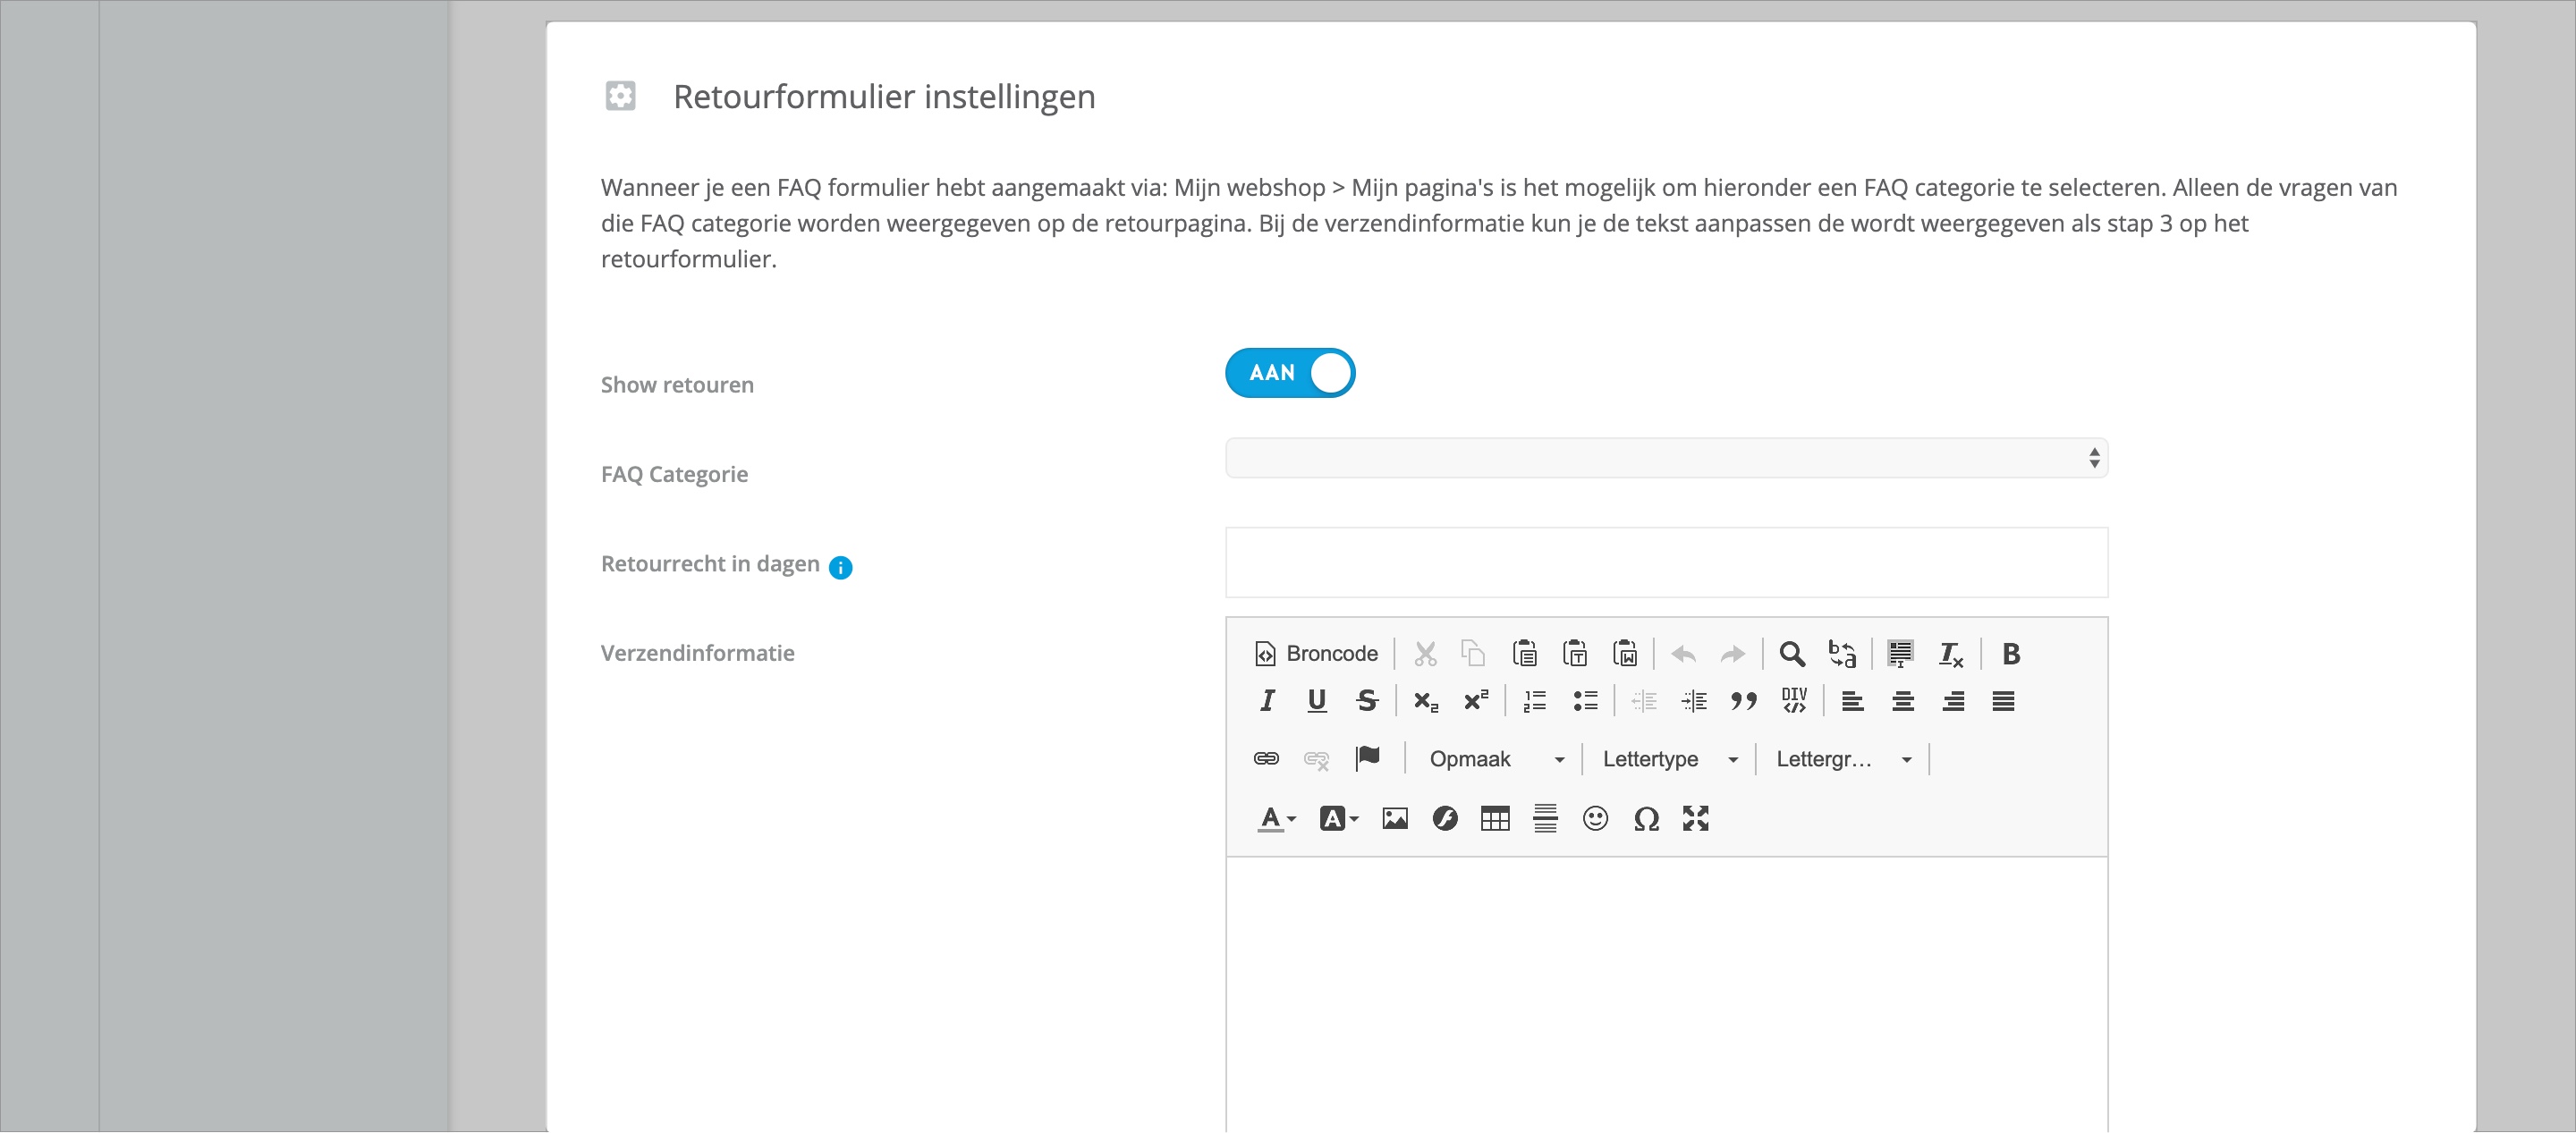The width and height of the screenshot is (2576, 1133).
Task: Open Find with the magnifier icon
Action: [1792, 653]
